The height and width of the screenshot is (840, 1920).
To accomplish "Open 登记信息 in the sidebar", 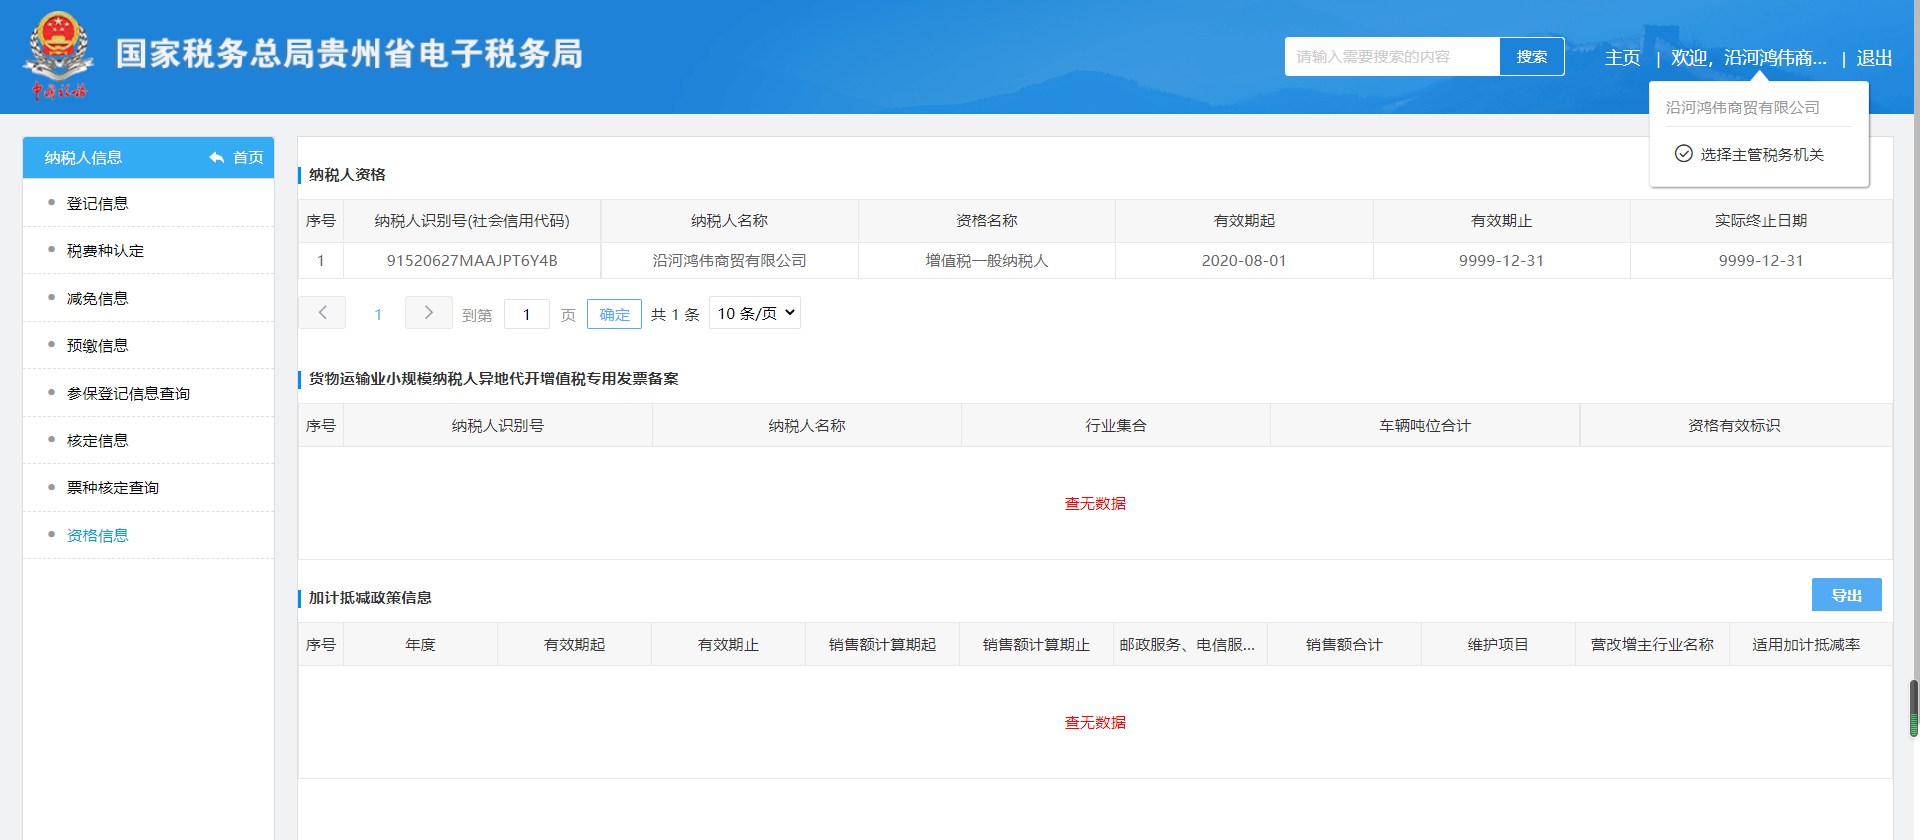I will (97, 204).
